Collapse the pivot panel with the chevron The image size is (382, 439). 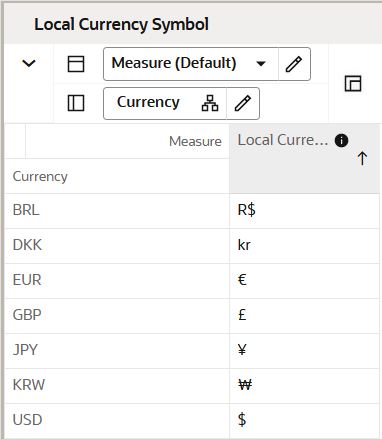[29, 63]
